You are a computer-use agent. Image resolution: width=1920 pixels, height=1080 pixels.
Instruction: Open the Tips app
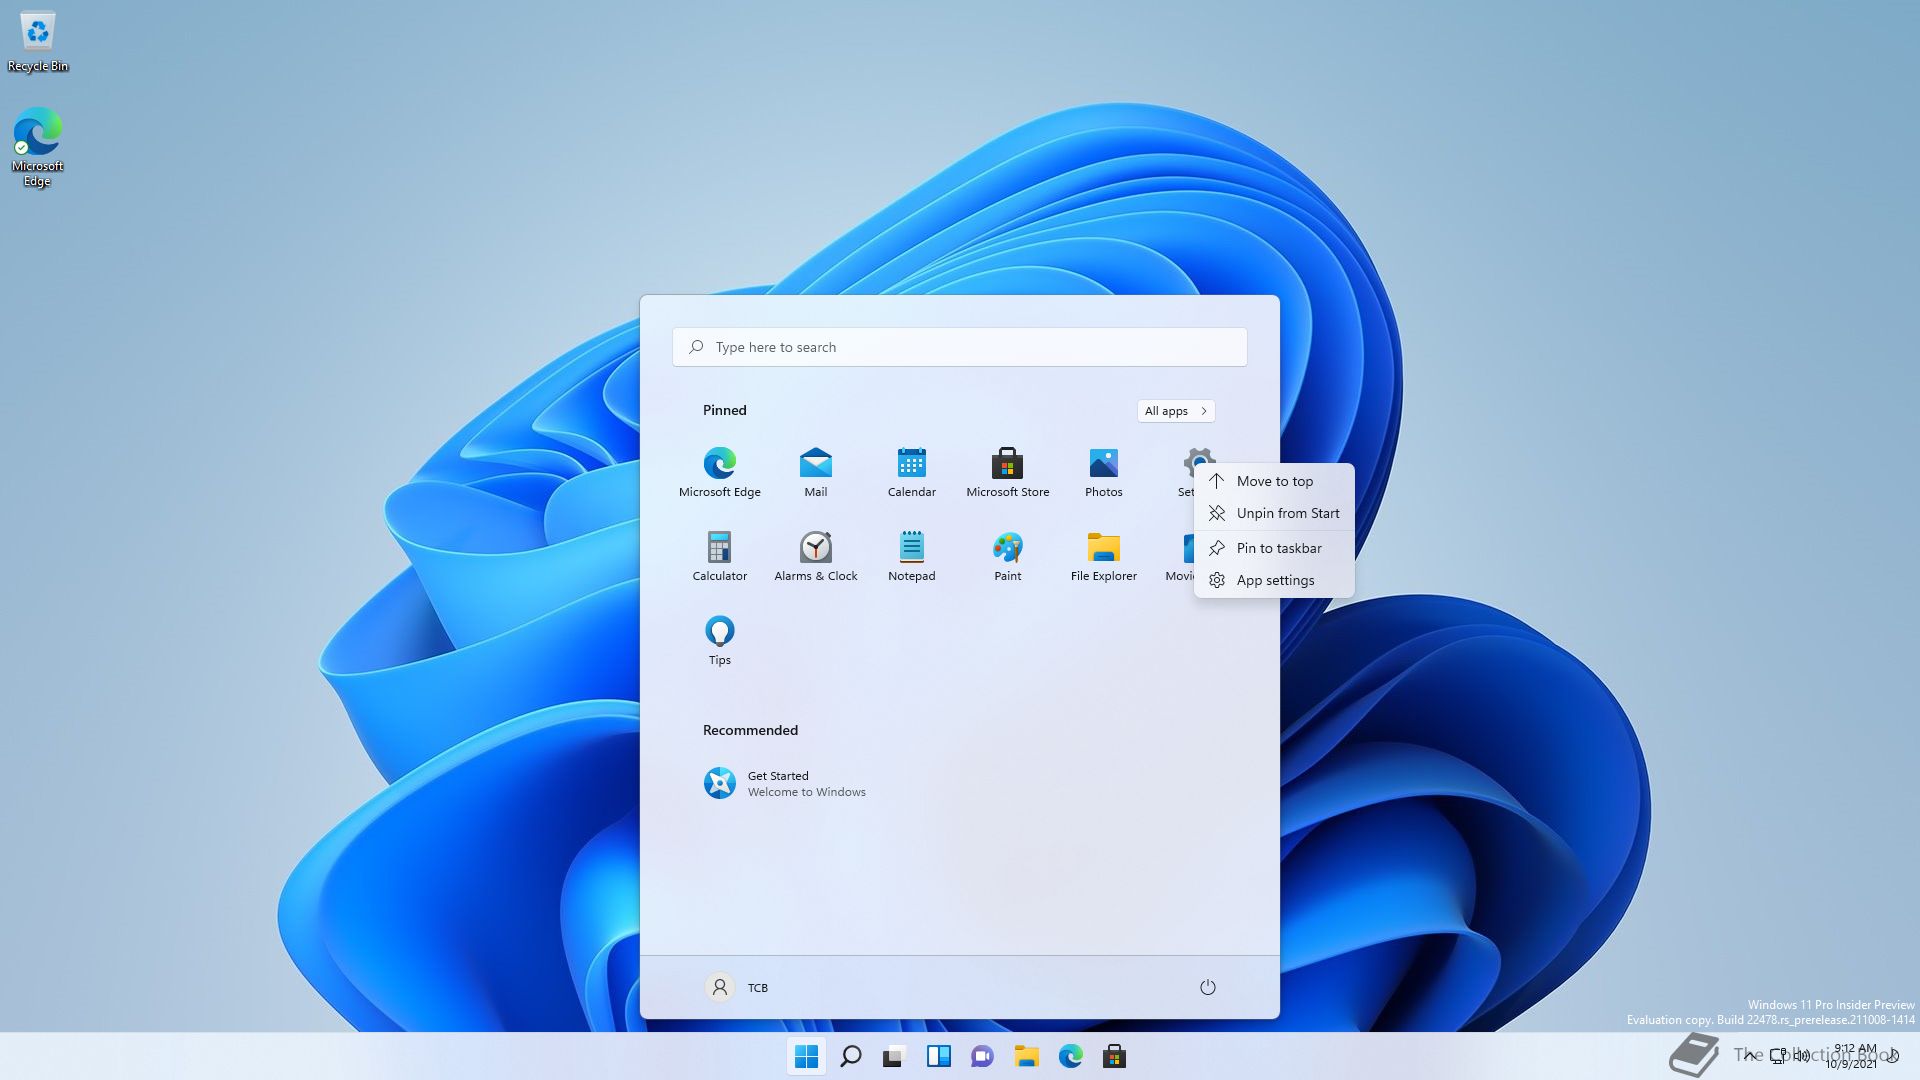point(720,639)
